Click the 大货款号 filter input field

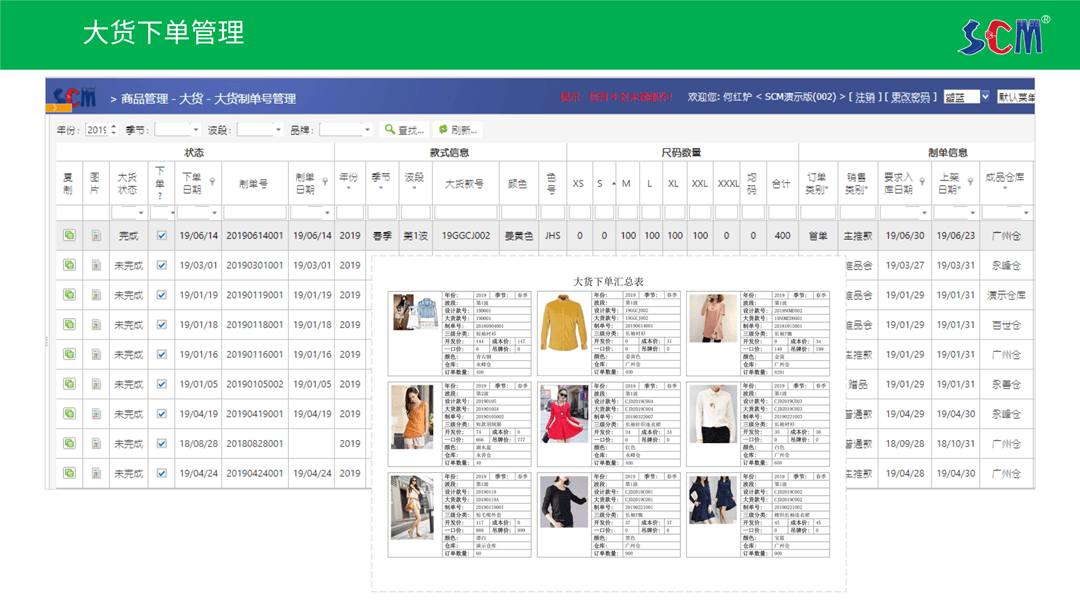pyautogui.click(x=466, y=213)
